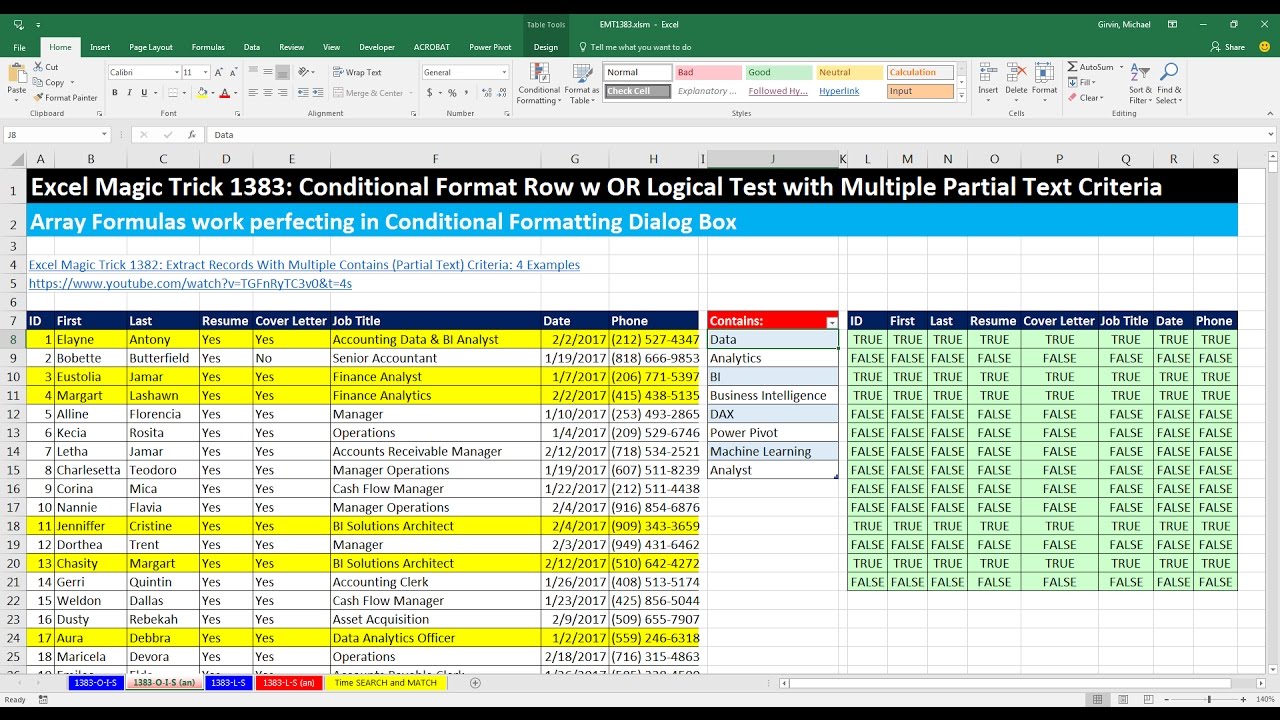Expand the cell styles gallery

[x=962, y=97]
